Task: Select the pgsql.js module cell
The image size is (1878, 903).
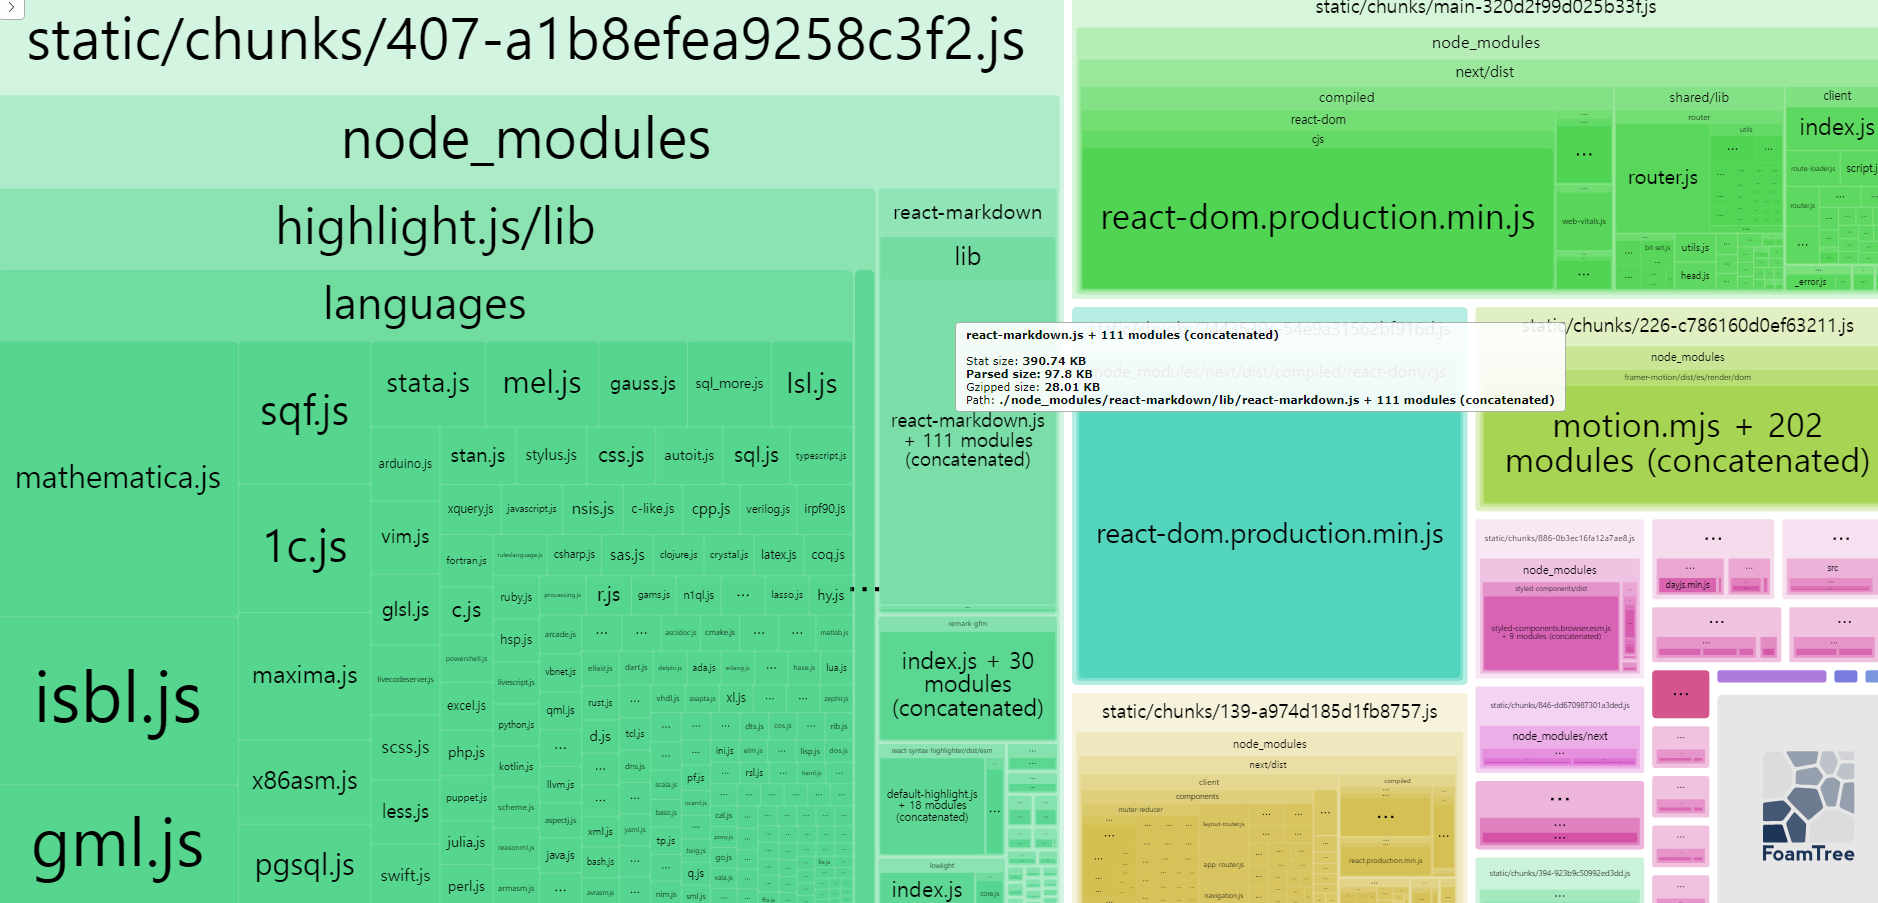Action: click(x=305, y=866)
